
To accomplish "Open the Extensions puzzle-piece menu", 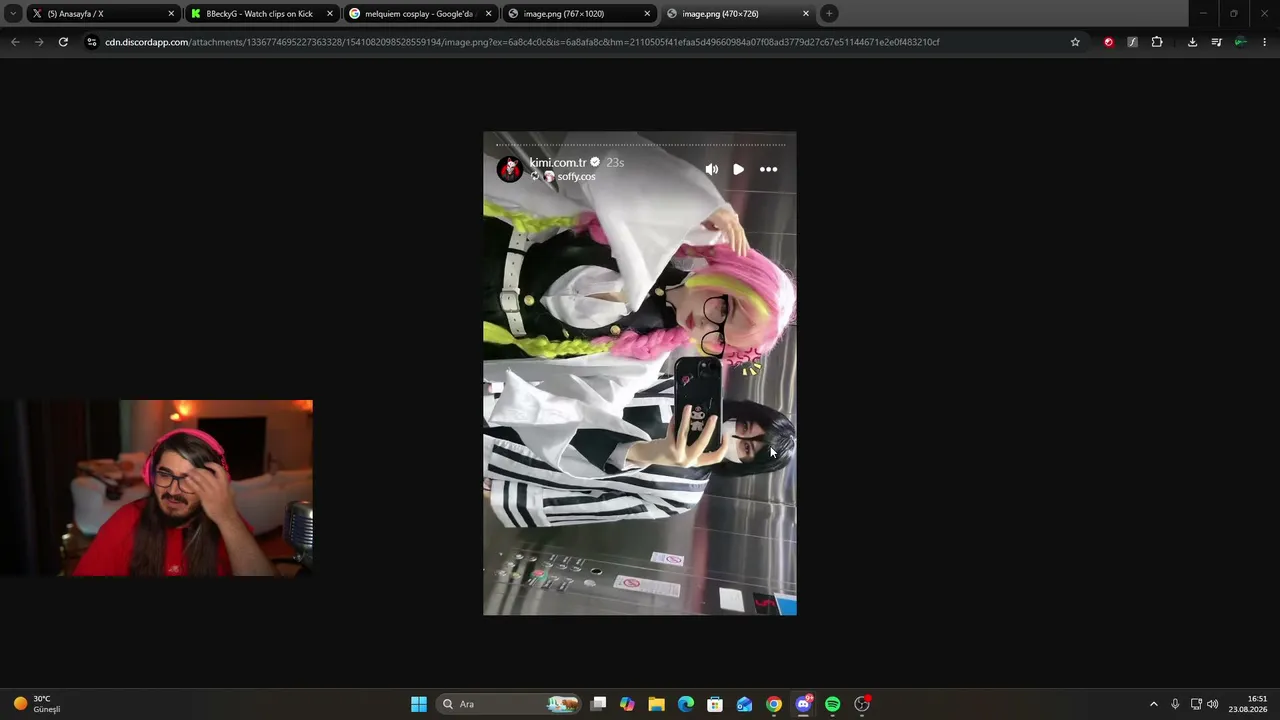I will 1157,42.
